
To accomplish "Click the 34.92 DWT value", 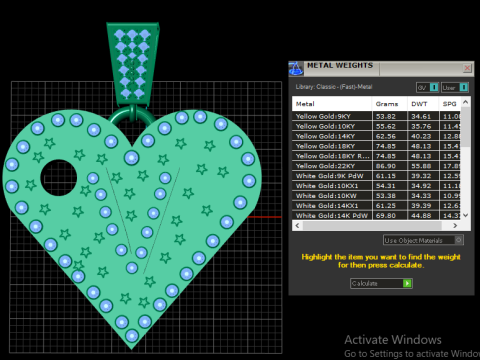I will (421, 186).
